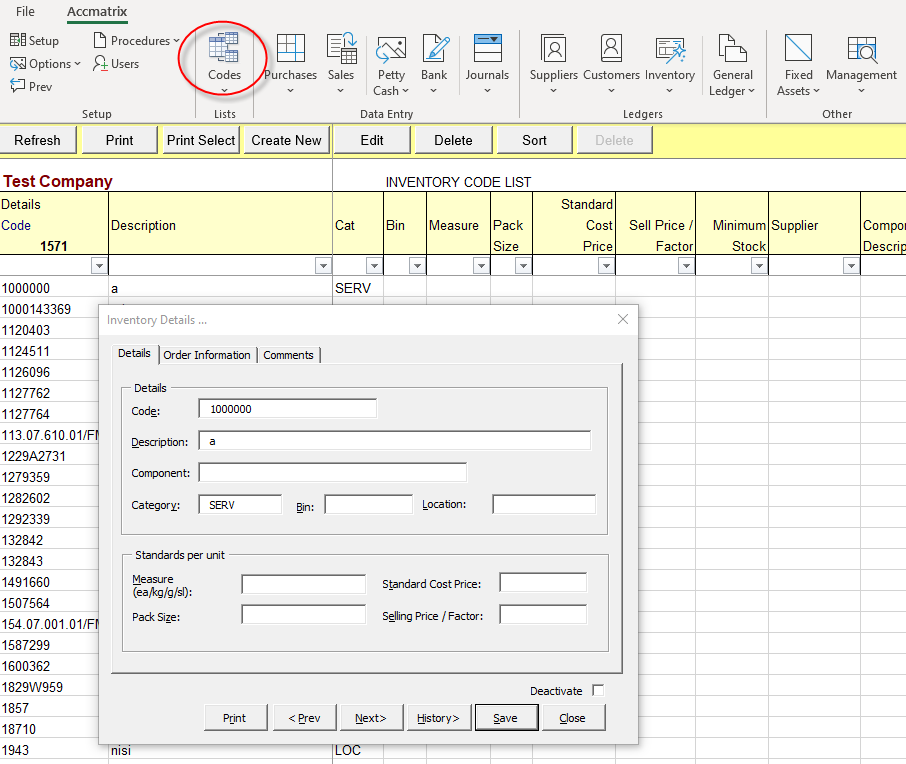This screenshot has width=906, height=764.
Task: Click the Sales ribbon icon
Action: point(341,58)
